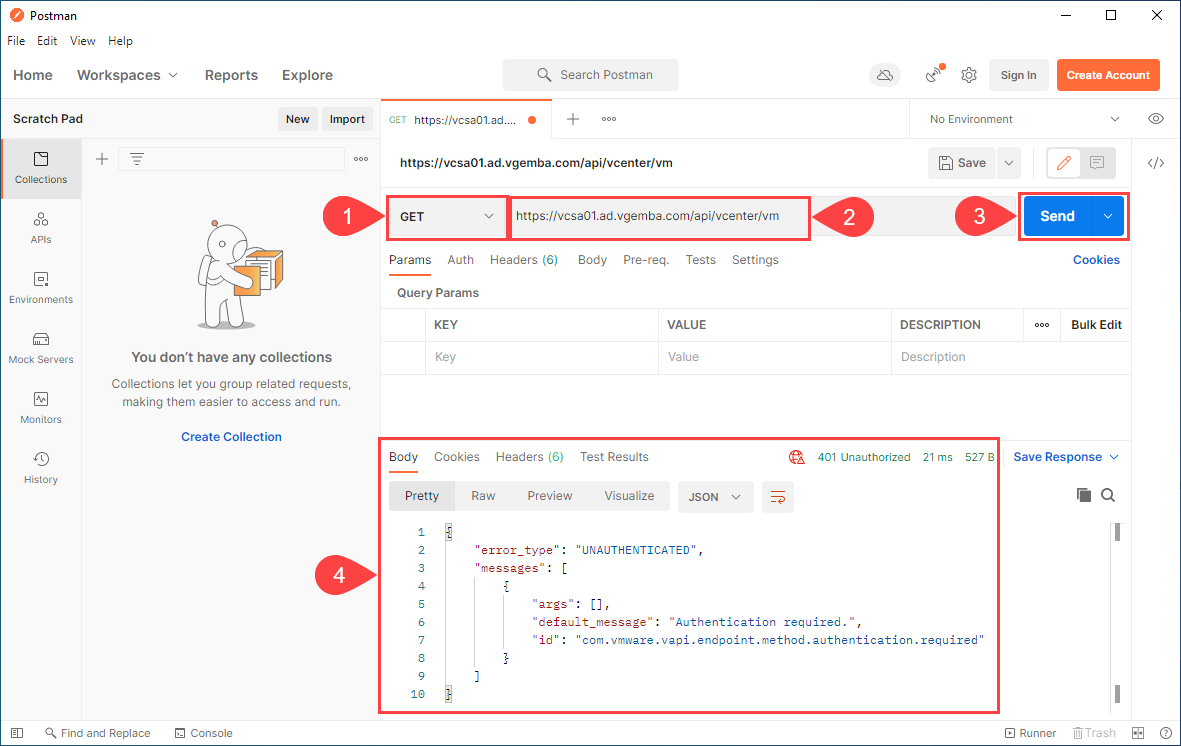Open the Environments sidebar panel
Viewport: 1181px width, 746px height.
pyautogui.click(x=41, y=288)
